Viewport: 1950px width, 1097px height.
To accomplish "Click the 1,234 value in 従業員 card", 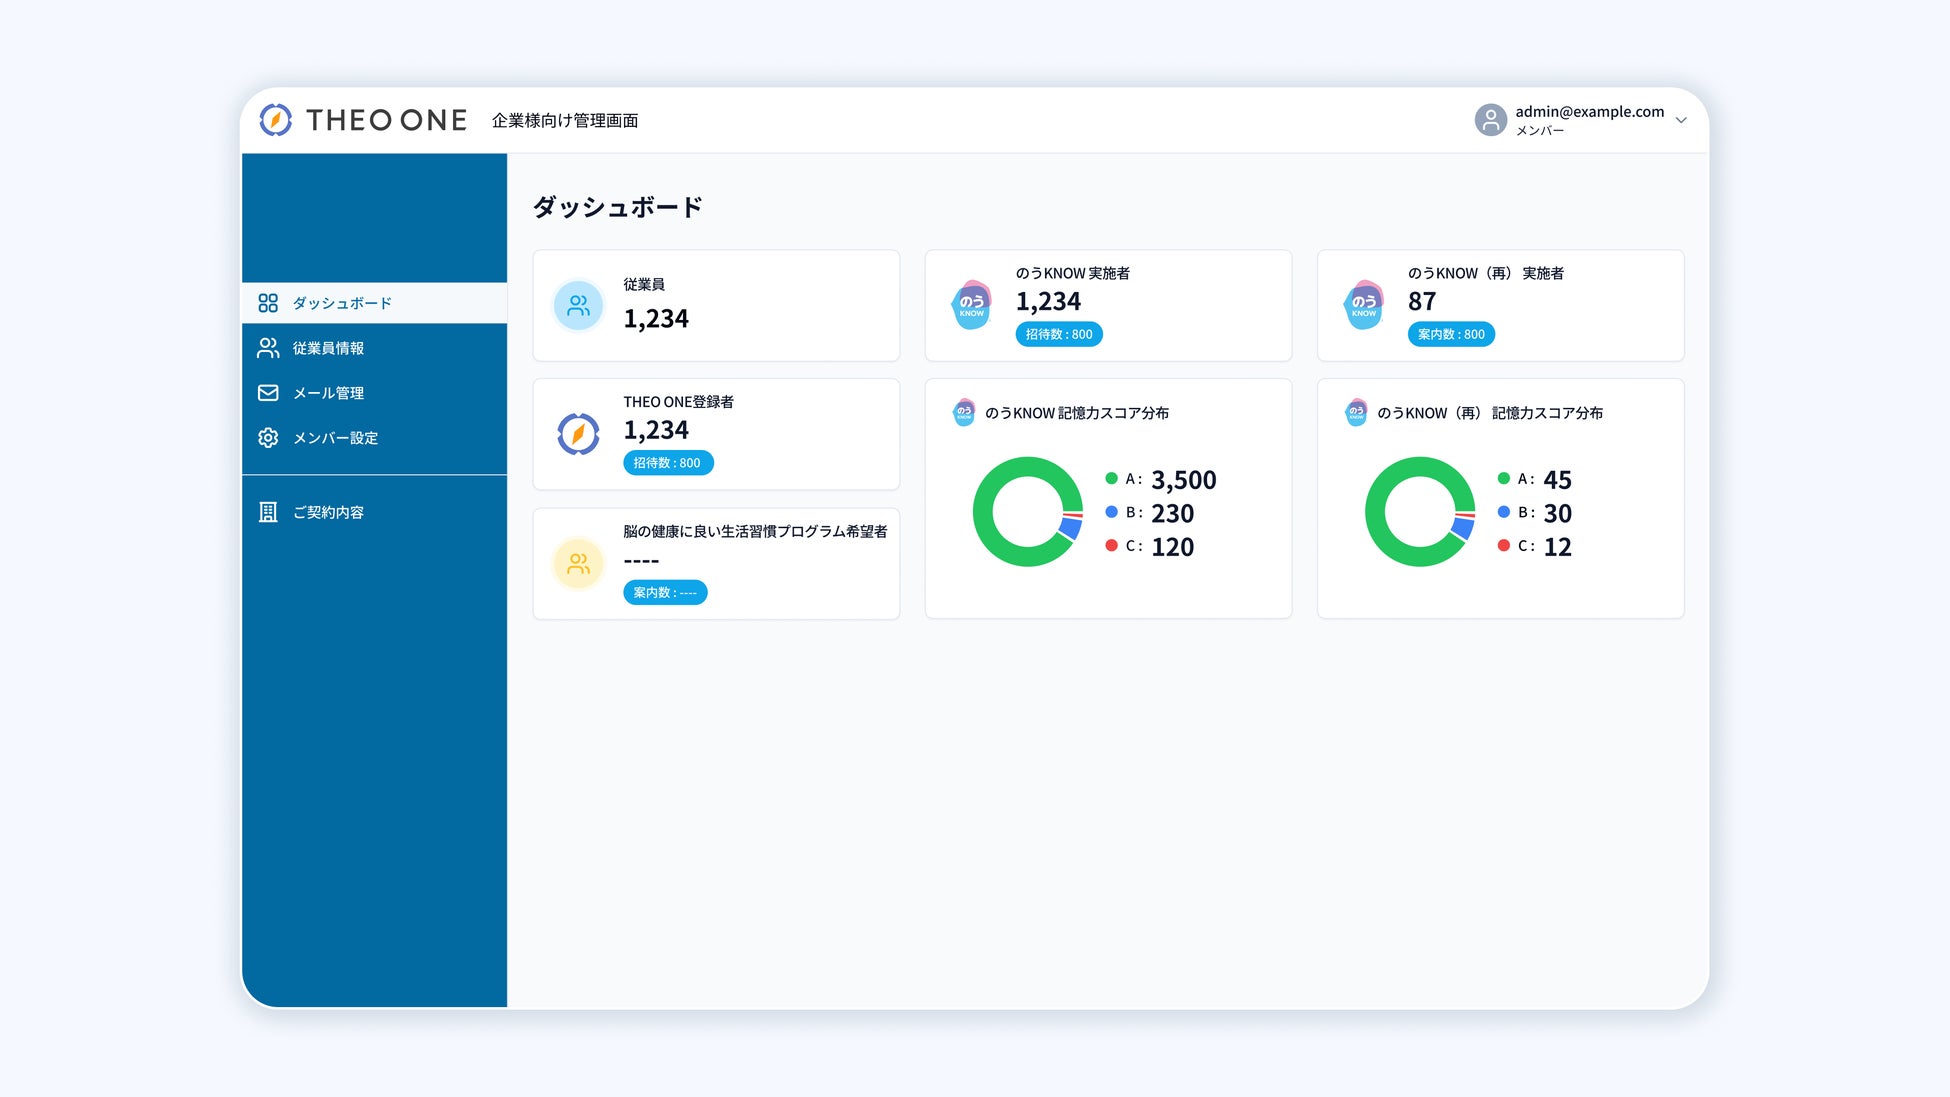I will click(x=656, y=319).
